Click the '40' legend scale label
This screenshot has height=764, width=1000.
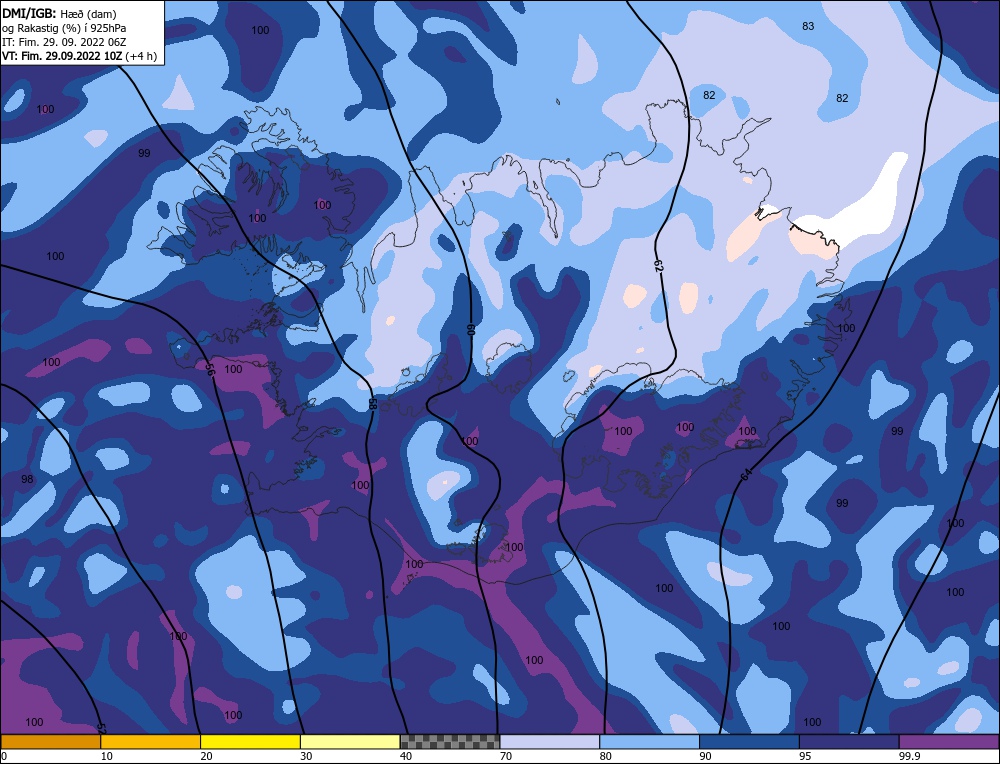point(406,756)
